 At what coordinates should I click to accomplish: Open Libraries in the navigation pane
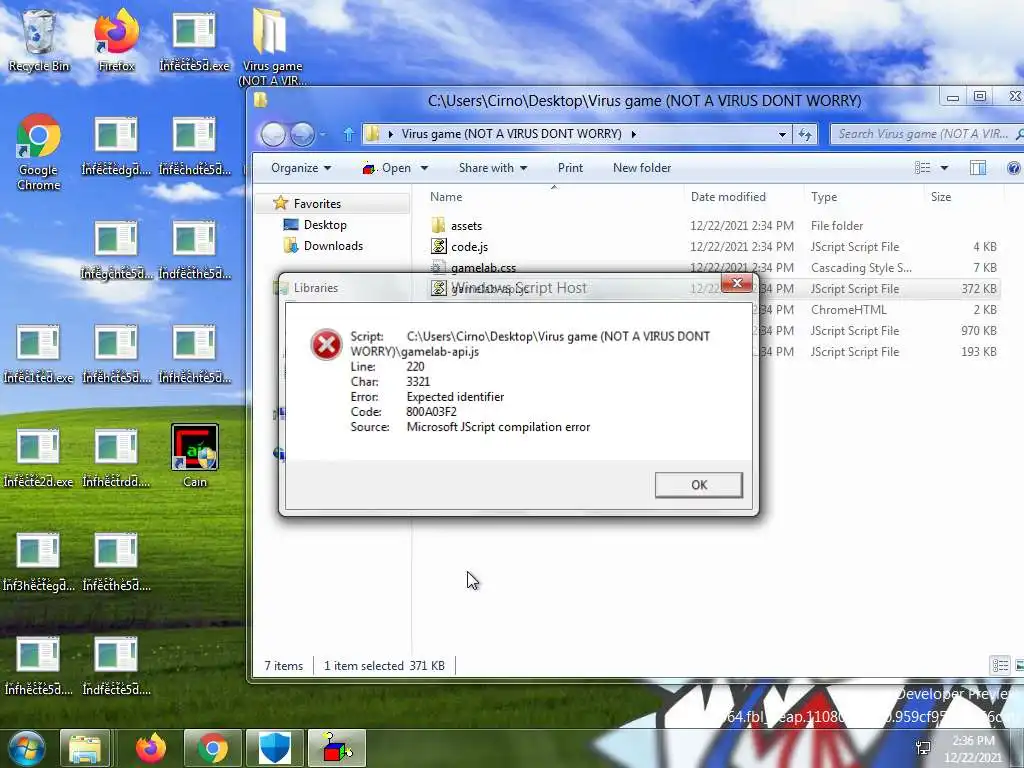pyautogui.click(x=315, y=287)
